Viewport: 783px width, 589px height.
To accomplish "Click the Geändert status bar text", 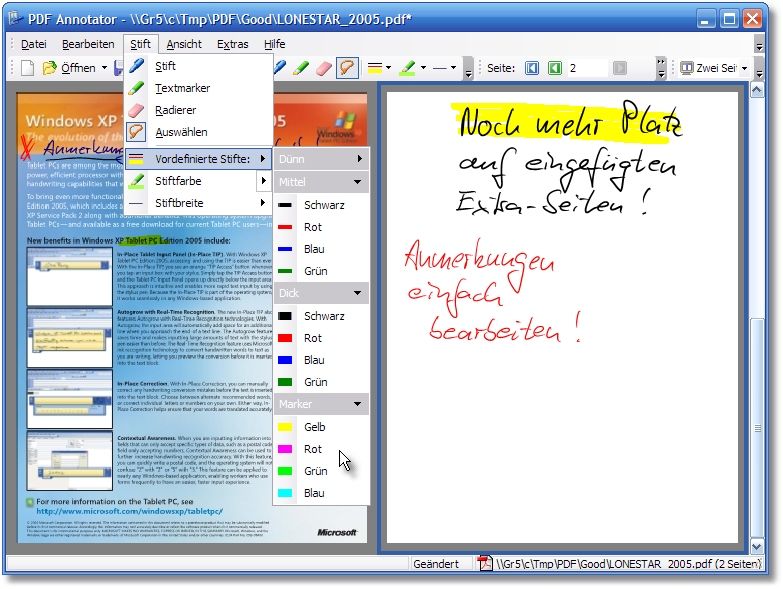I will (x=435, y=564).
